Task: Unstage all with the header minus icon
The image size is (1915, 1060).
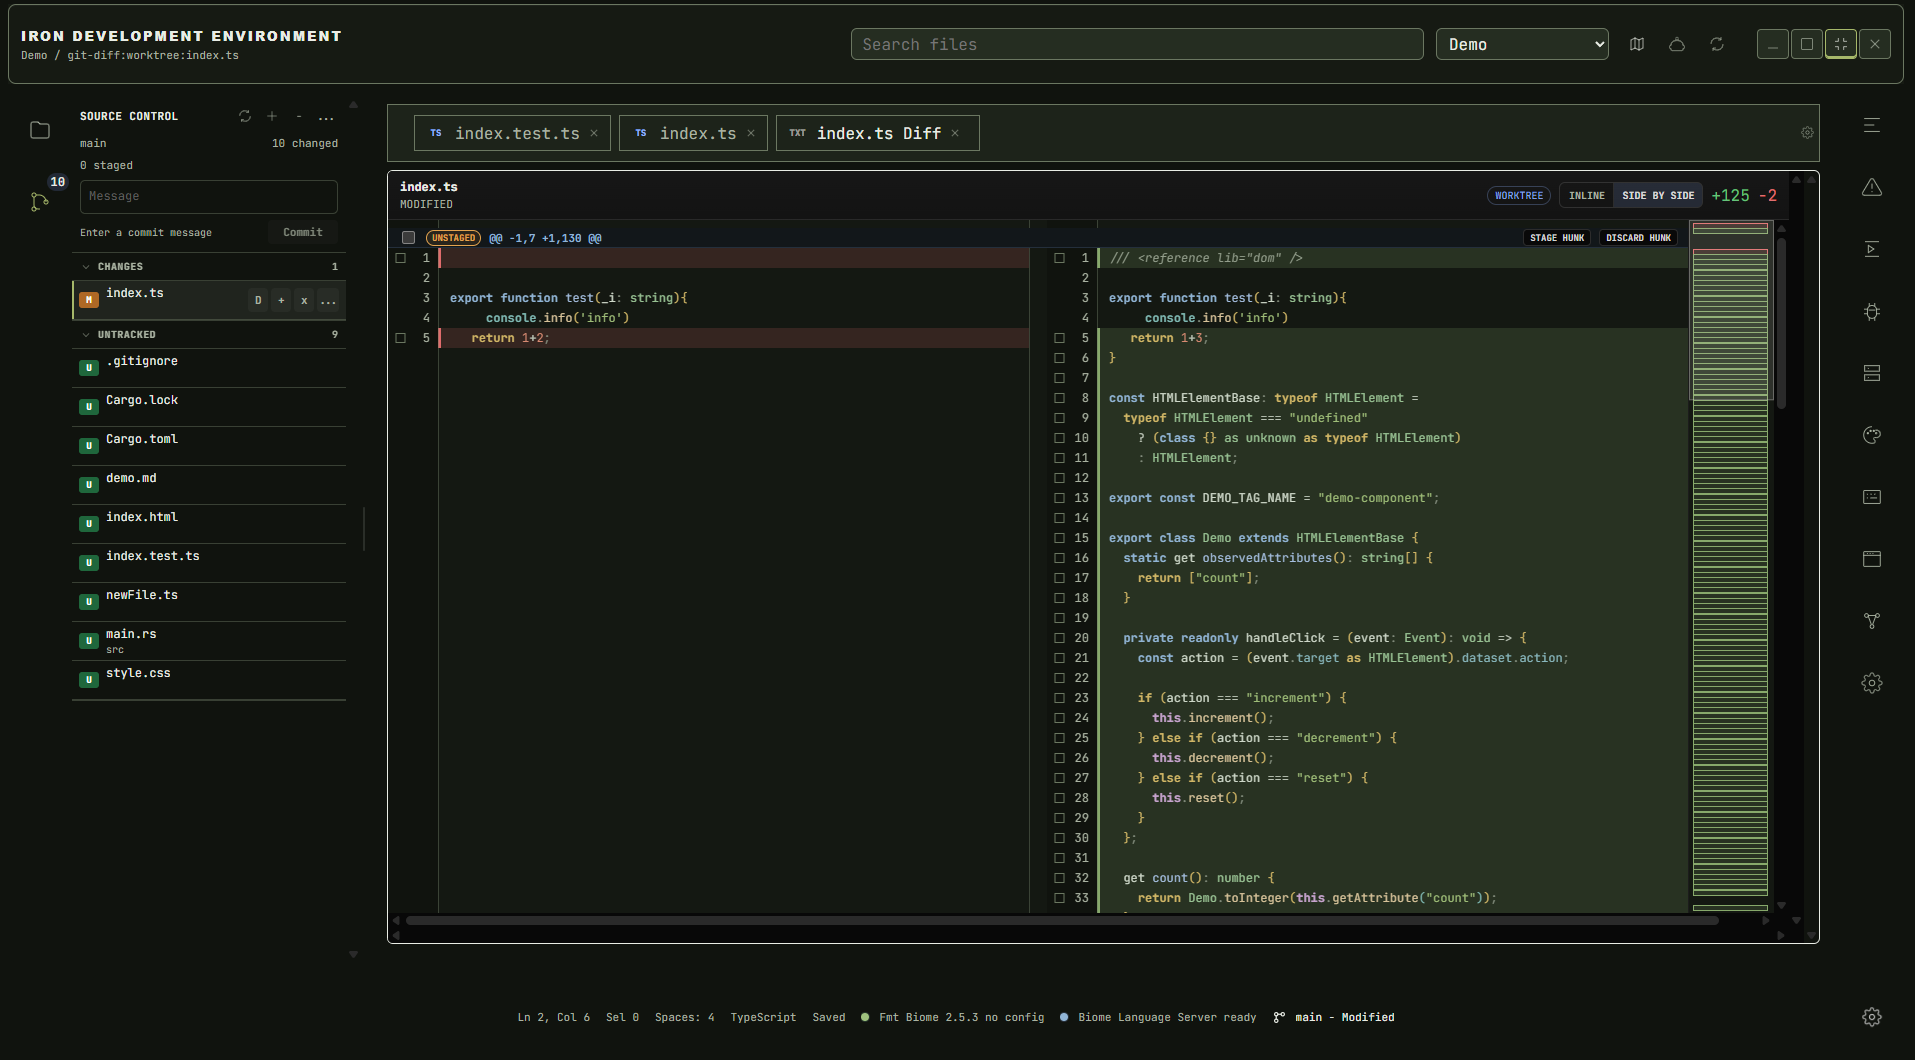Action: click(299, 116)
